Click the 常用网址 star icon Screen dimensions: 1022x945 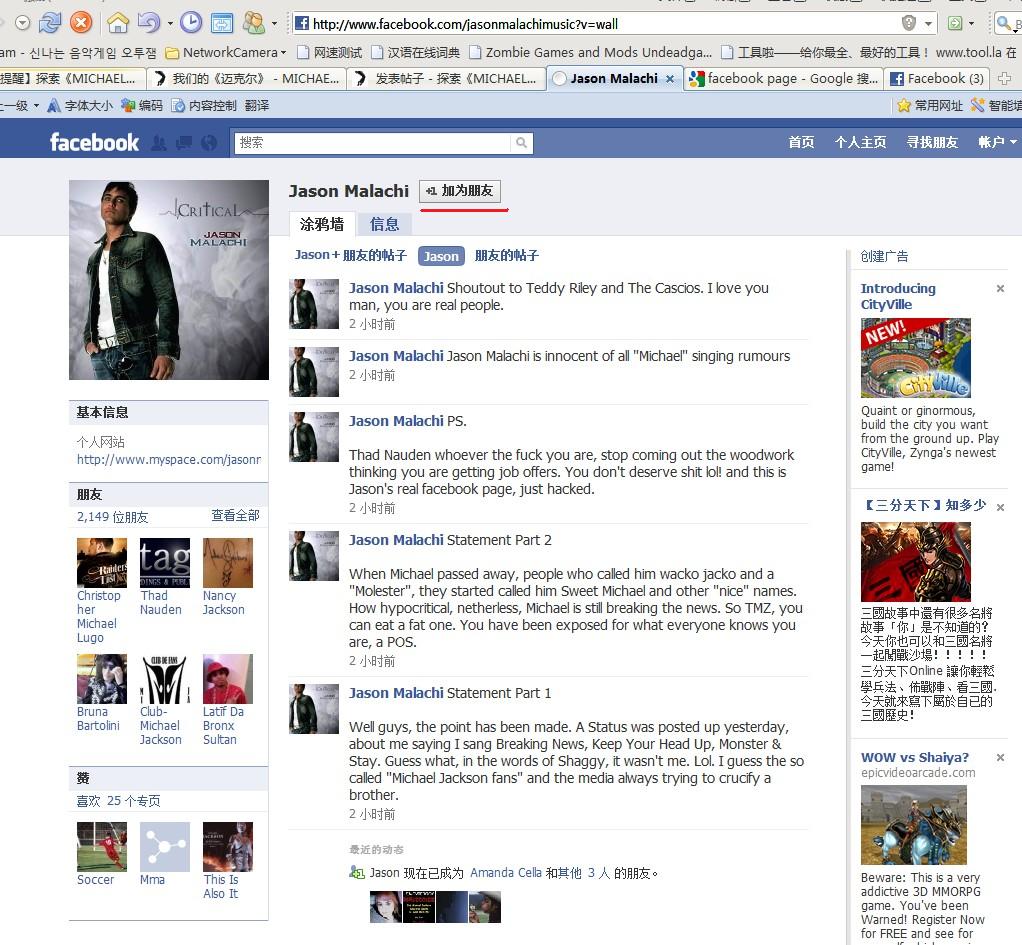click(x=903, y=106)
